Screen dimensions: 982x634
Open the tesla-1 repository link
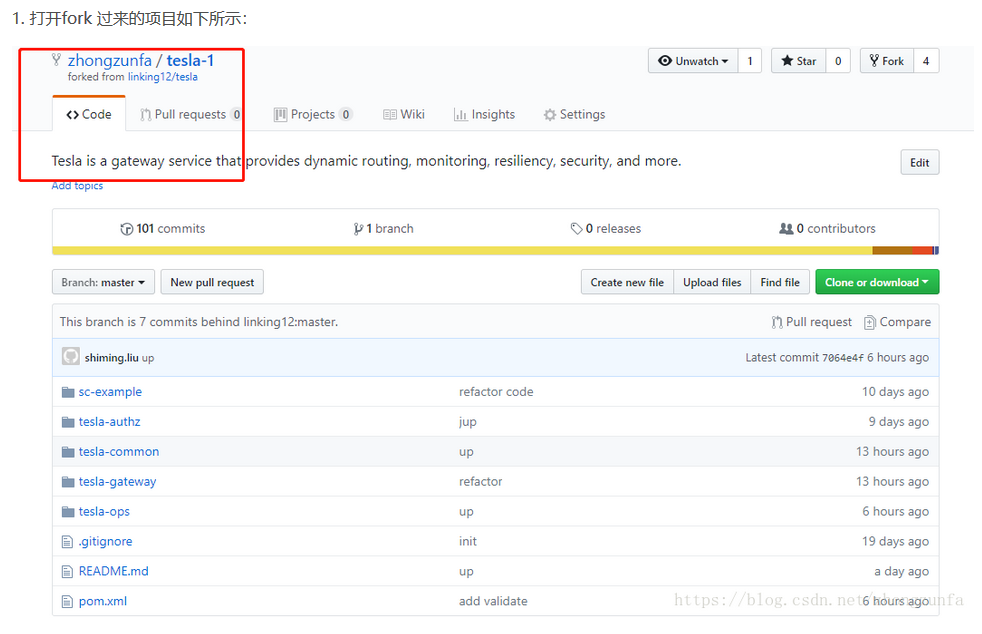tap(190, 61)
